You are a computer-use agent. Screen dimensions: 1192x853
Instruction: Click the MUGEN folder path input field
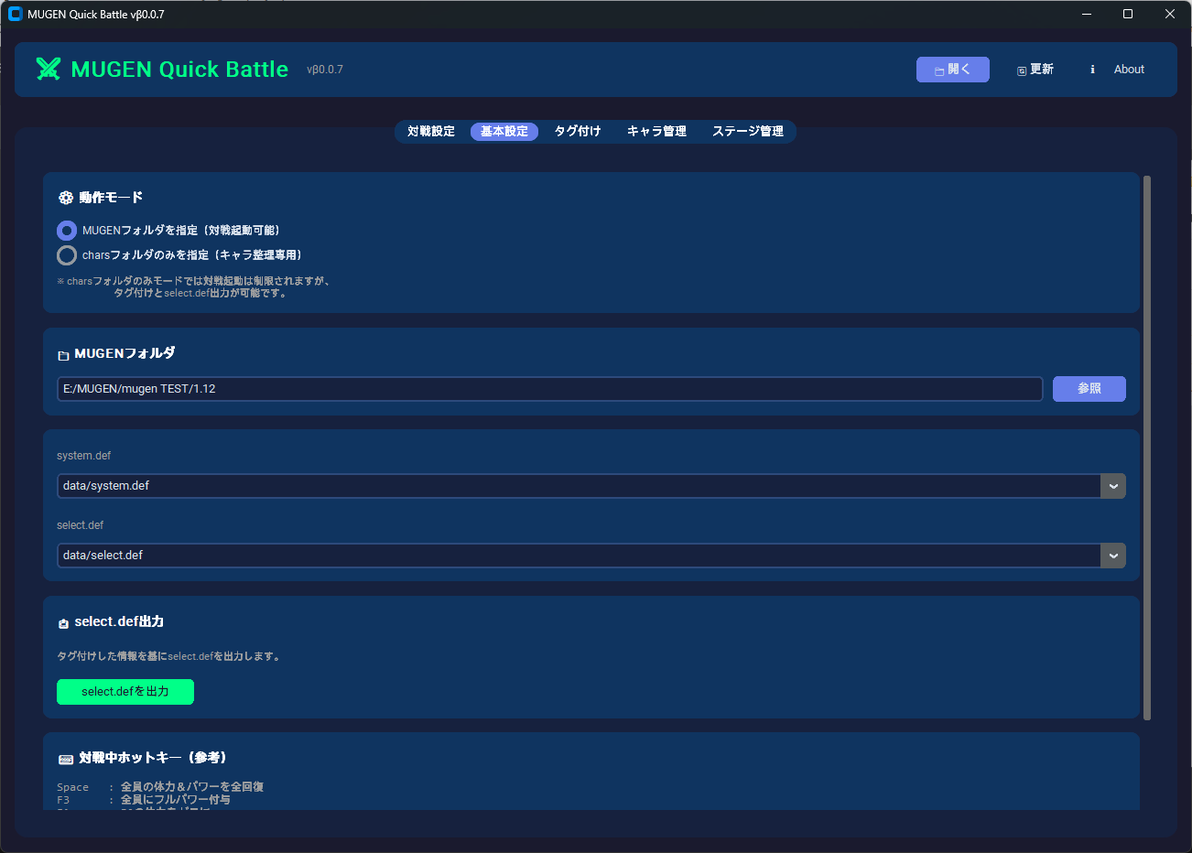tap(550, 388)
